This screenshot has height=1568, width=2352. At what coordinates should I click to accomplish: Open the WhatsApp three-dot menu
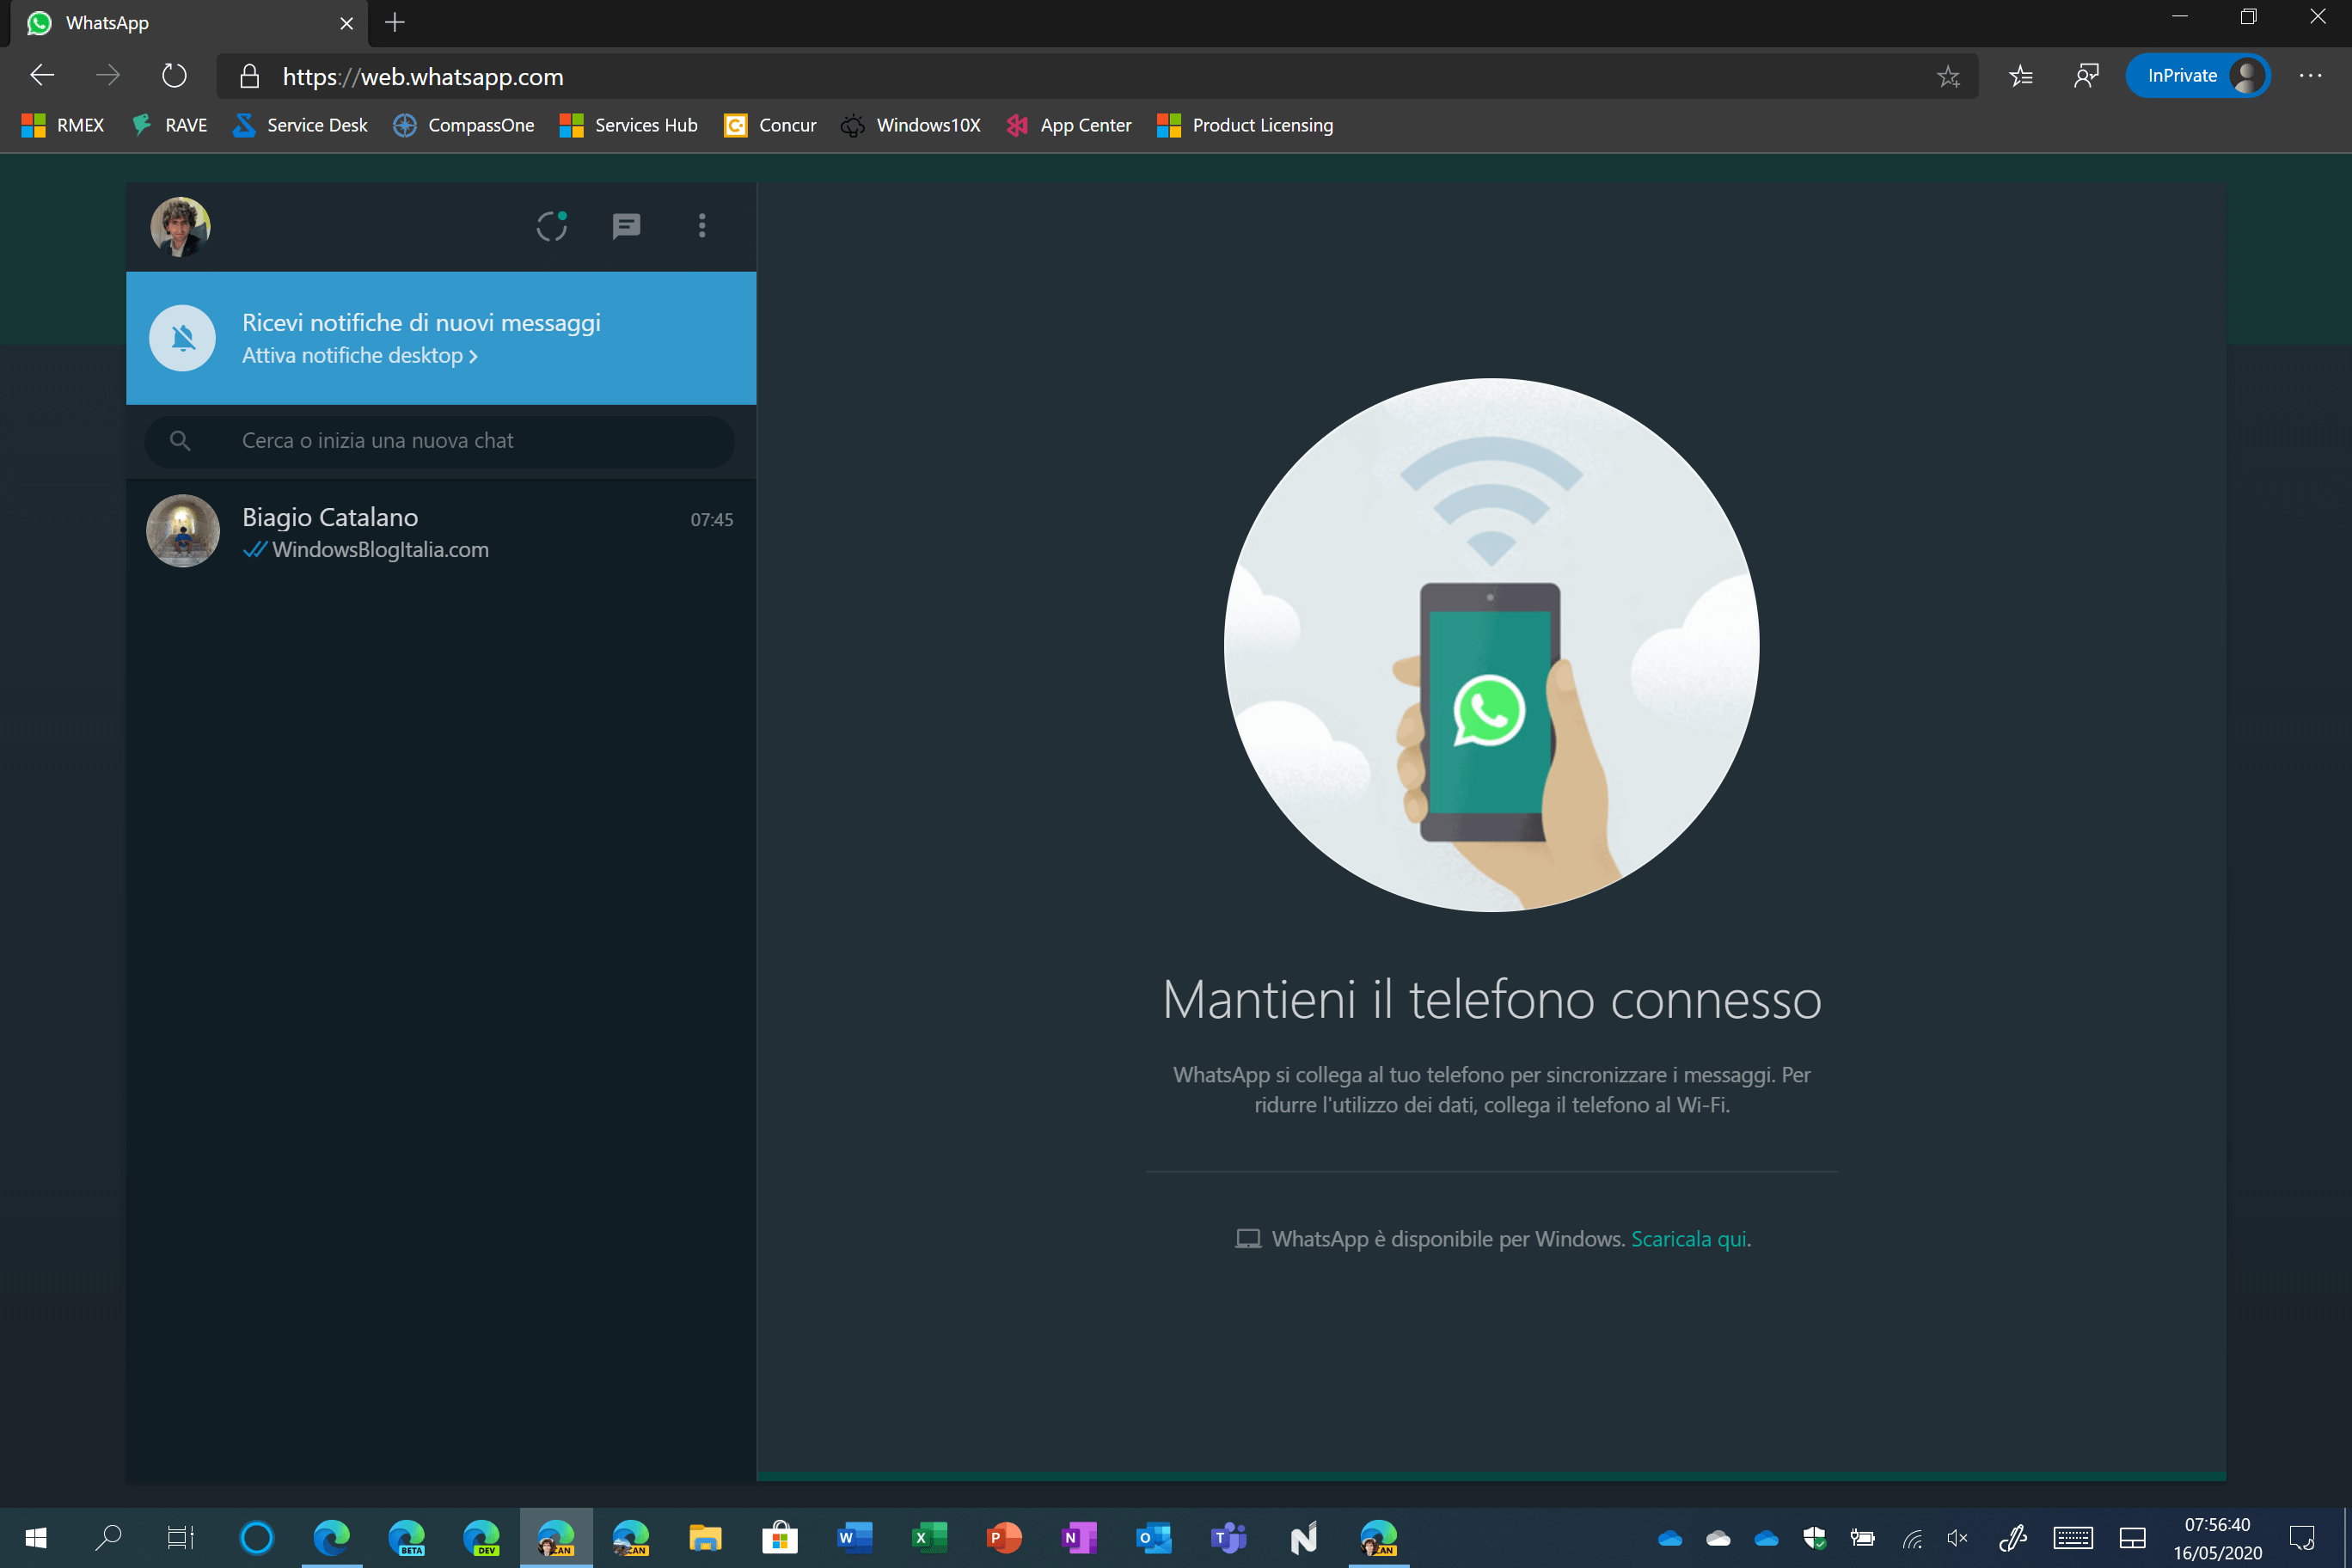(702, 226)
